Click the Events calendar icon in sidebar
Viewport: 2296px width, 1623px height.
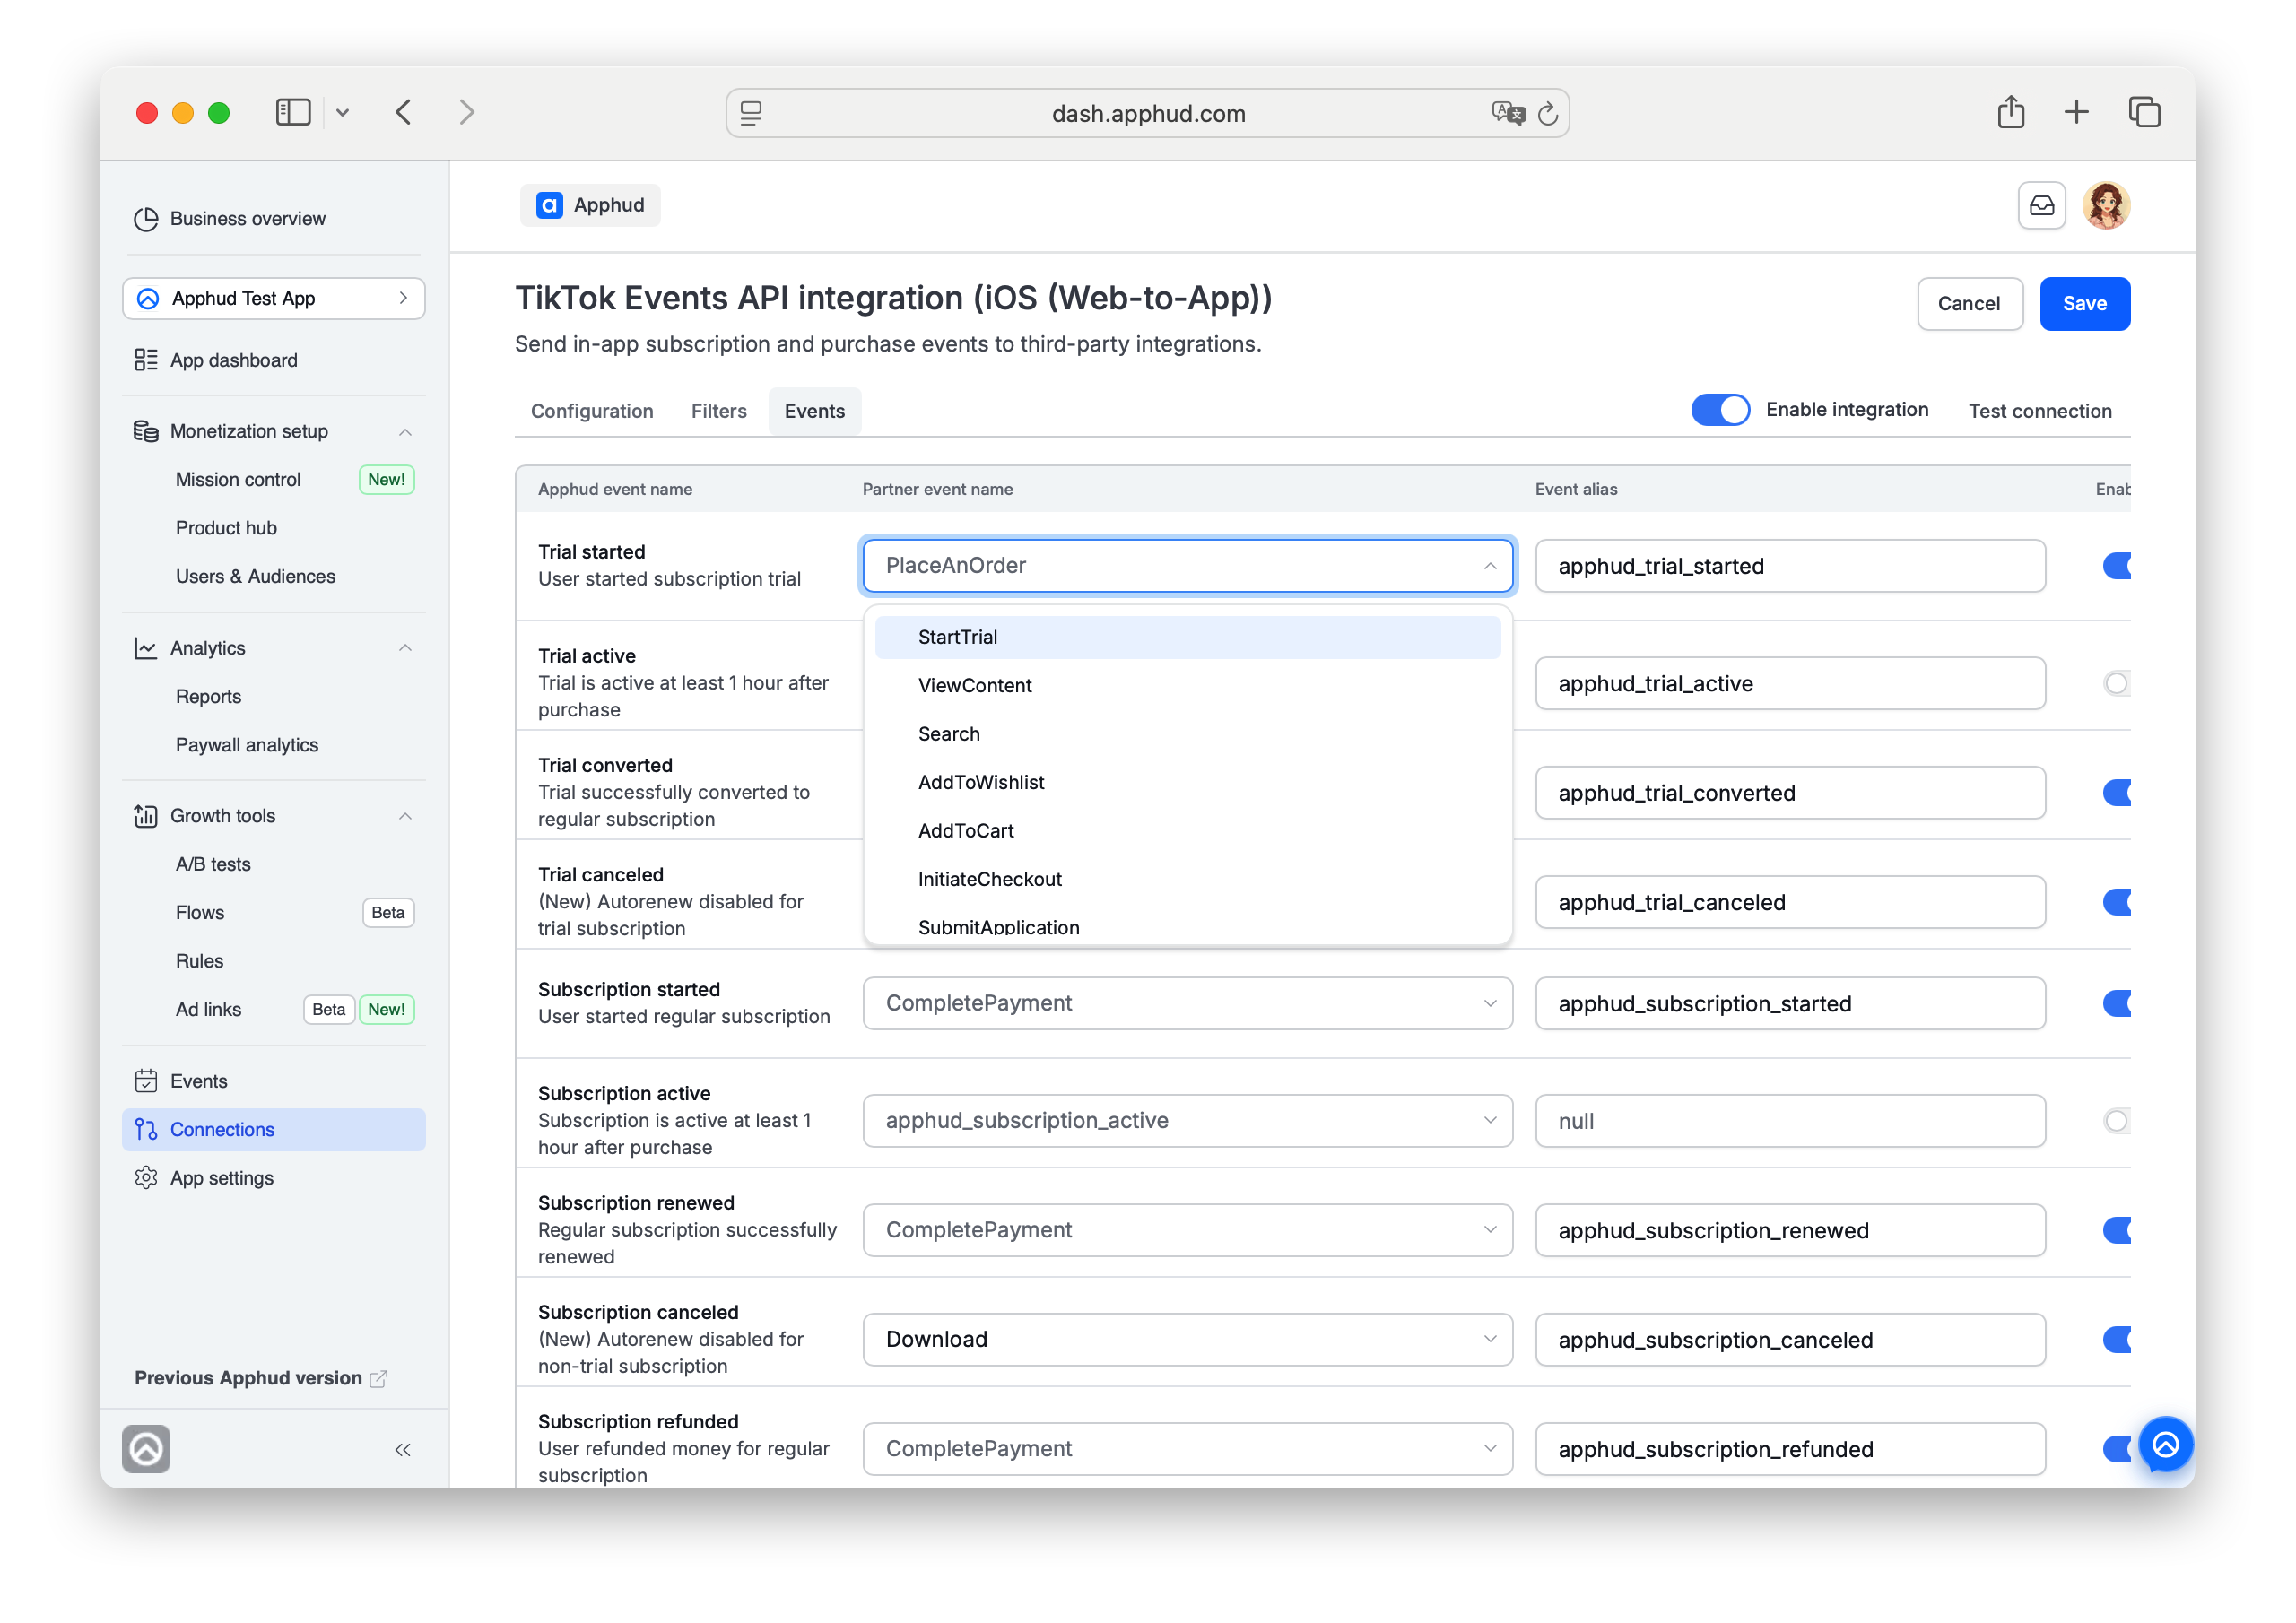pyautogui.click(x=146, y=1081)
